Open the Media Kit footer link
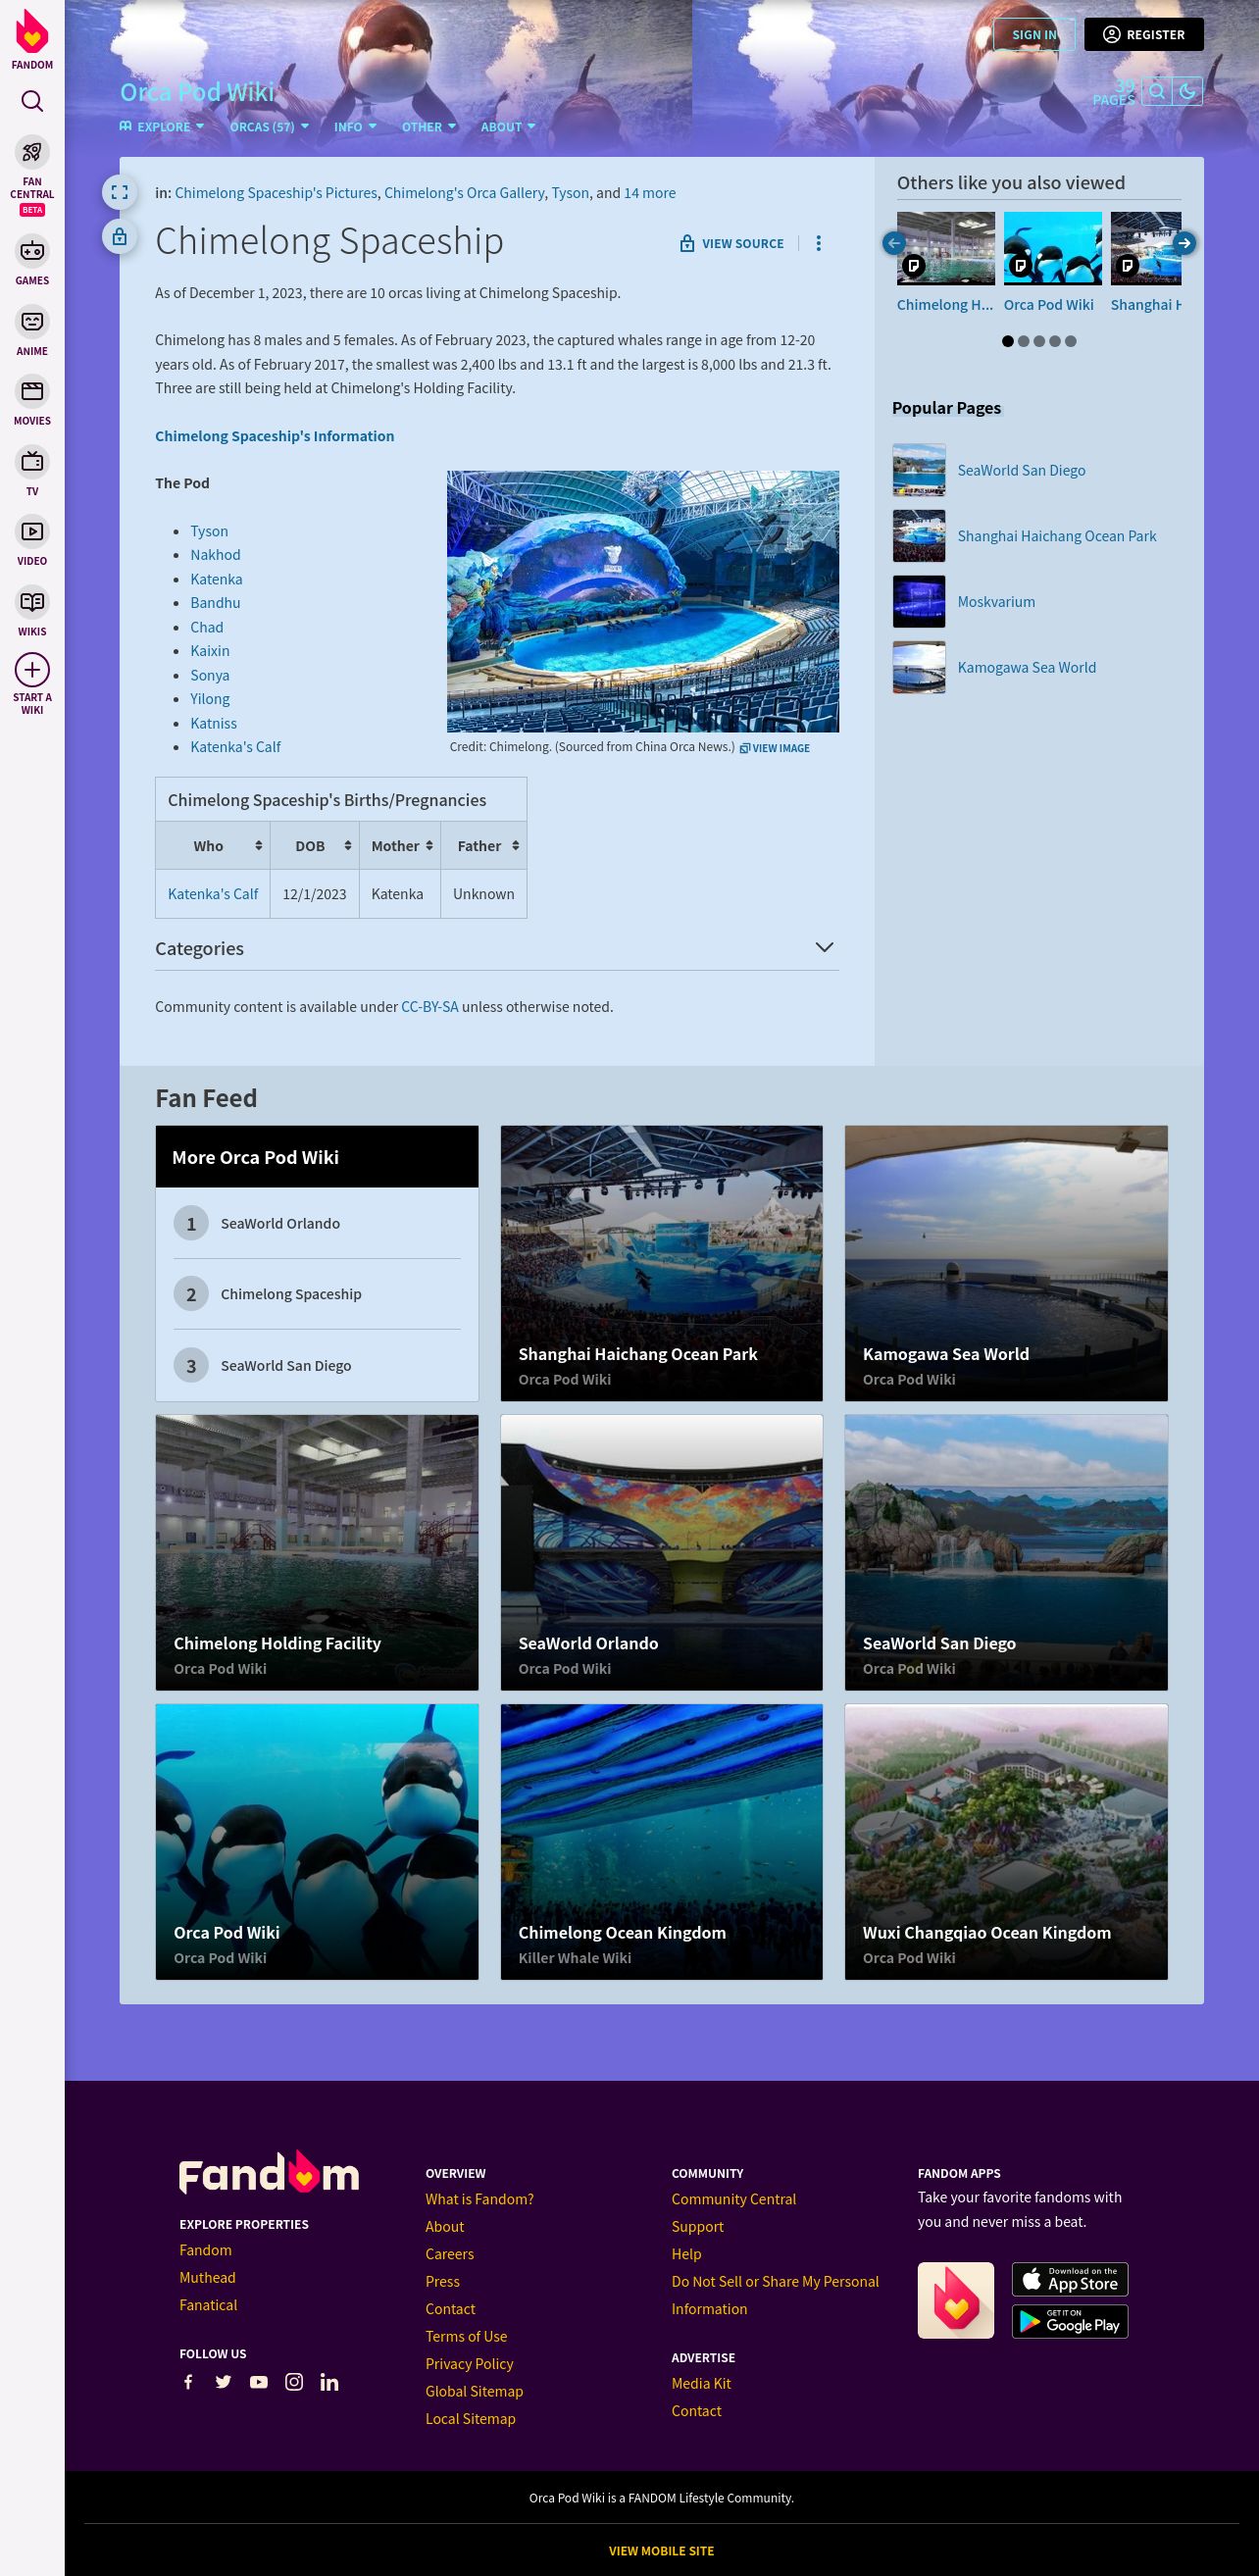The height and width of the screenshot is (2576, 1259). point(701,2383)
